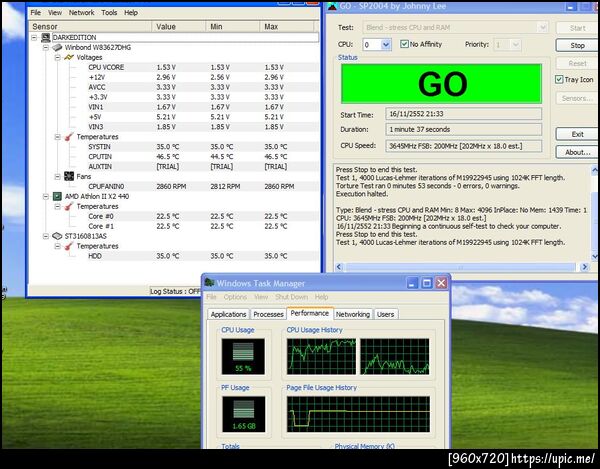The image size is (600, 469).
Task: Open the Test type dropdown
Action: coord(542,28)
